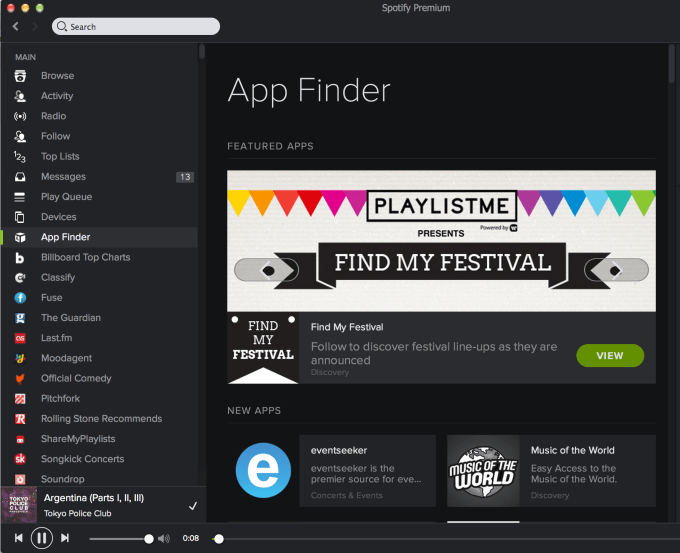Open Messages in the sidebar
Screen dimensions: 680x553
point(63,177)
